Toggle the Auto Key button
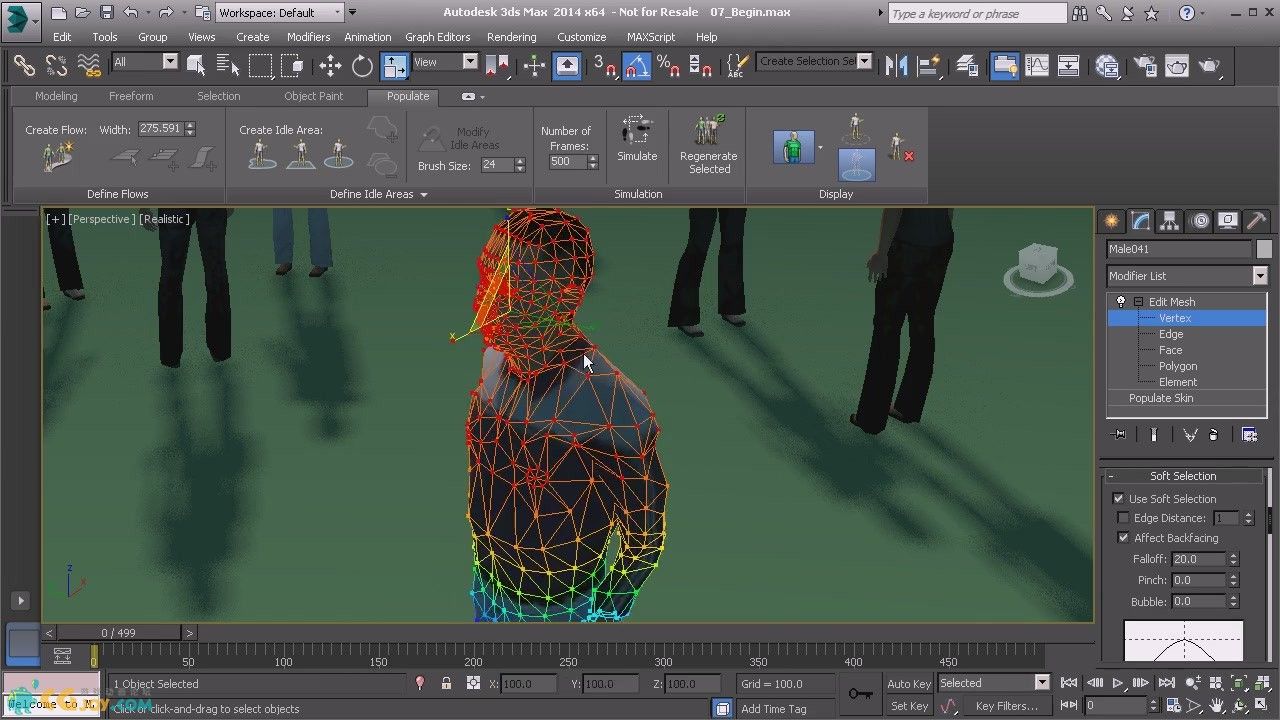 [908, 683]
